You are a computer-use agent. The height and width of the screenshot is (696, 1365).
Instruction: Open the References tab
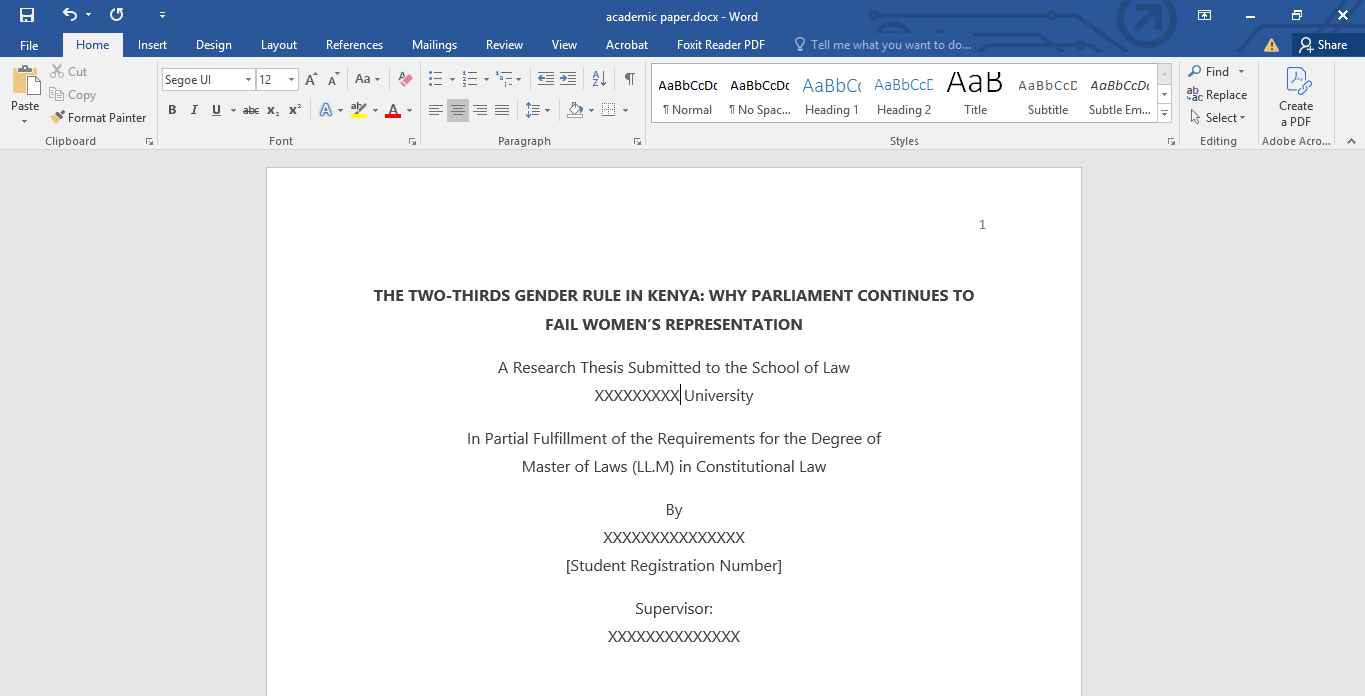(x=354, y=45)
